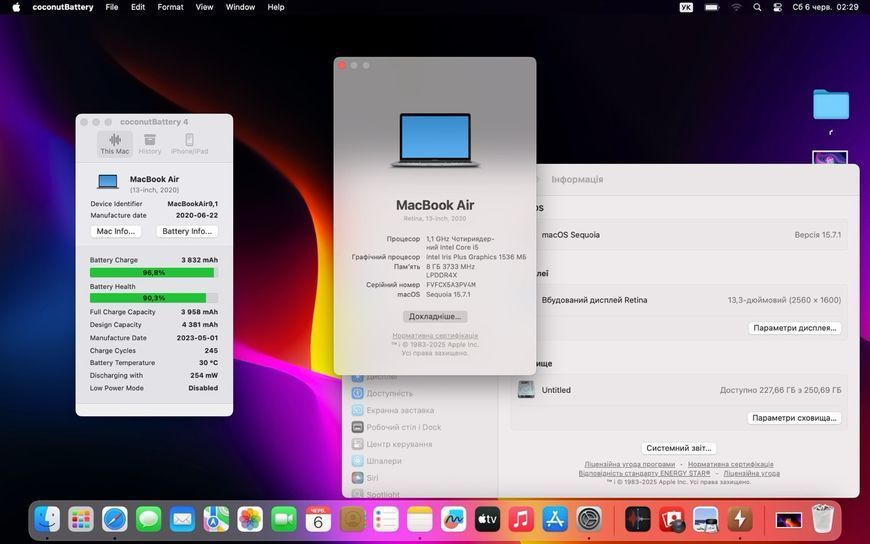Launch Safari from the Dock
The width and height of the screenshot is (870, 544).
click(115, 520)
